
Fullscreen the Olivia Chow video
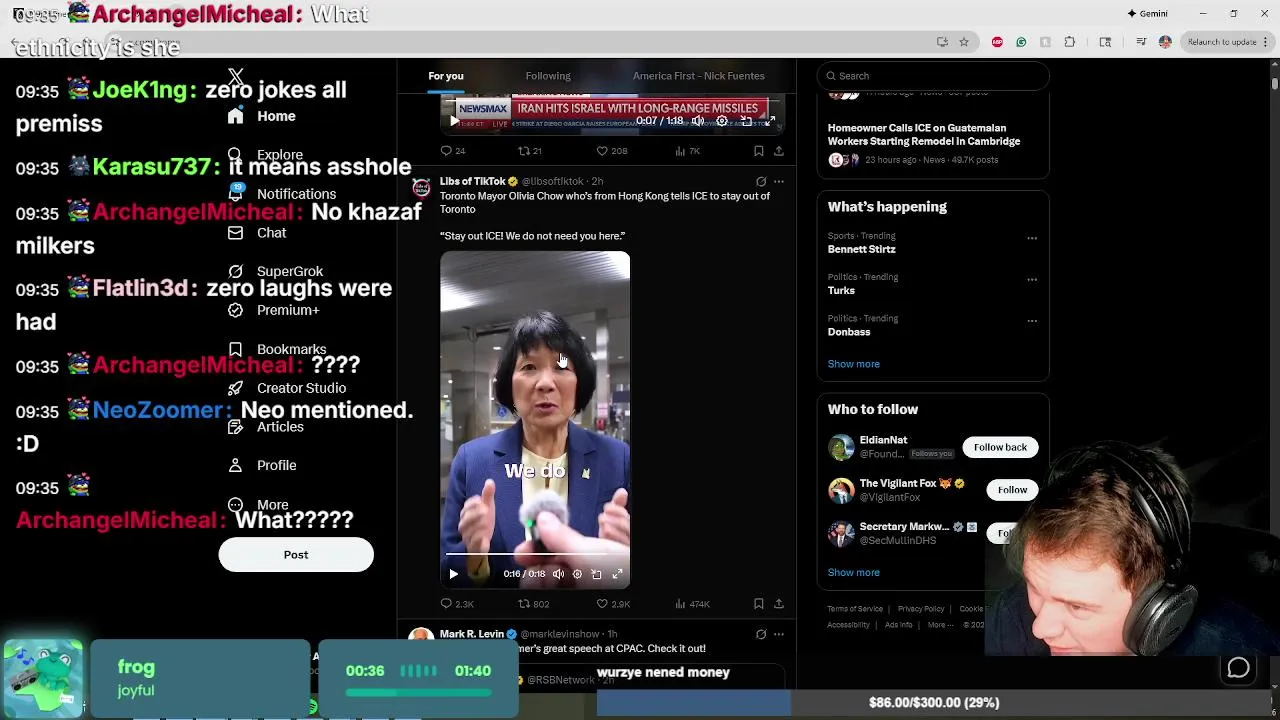pyautogui.click(x=617, y=574)
